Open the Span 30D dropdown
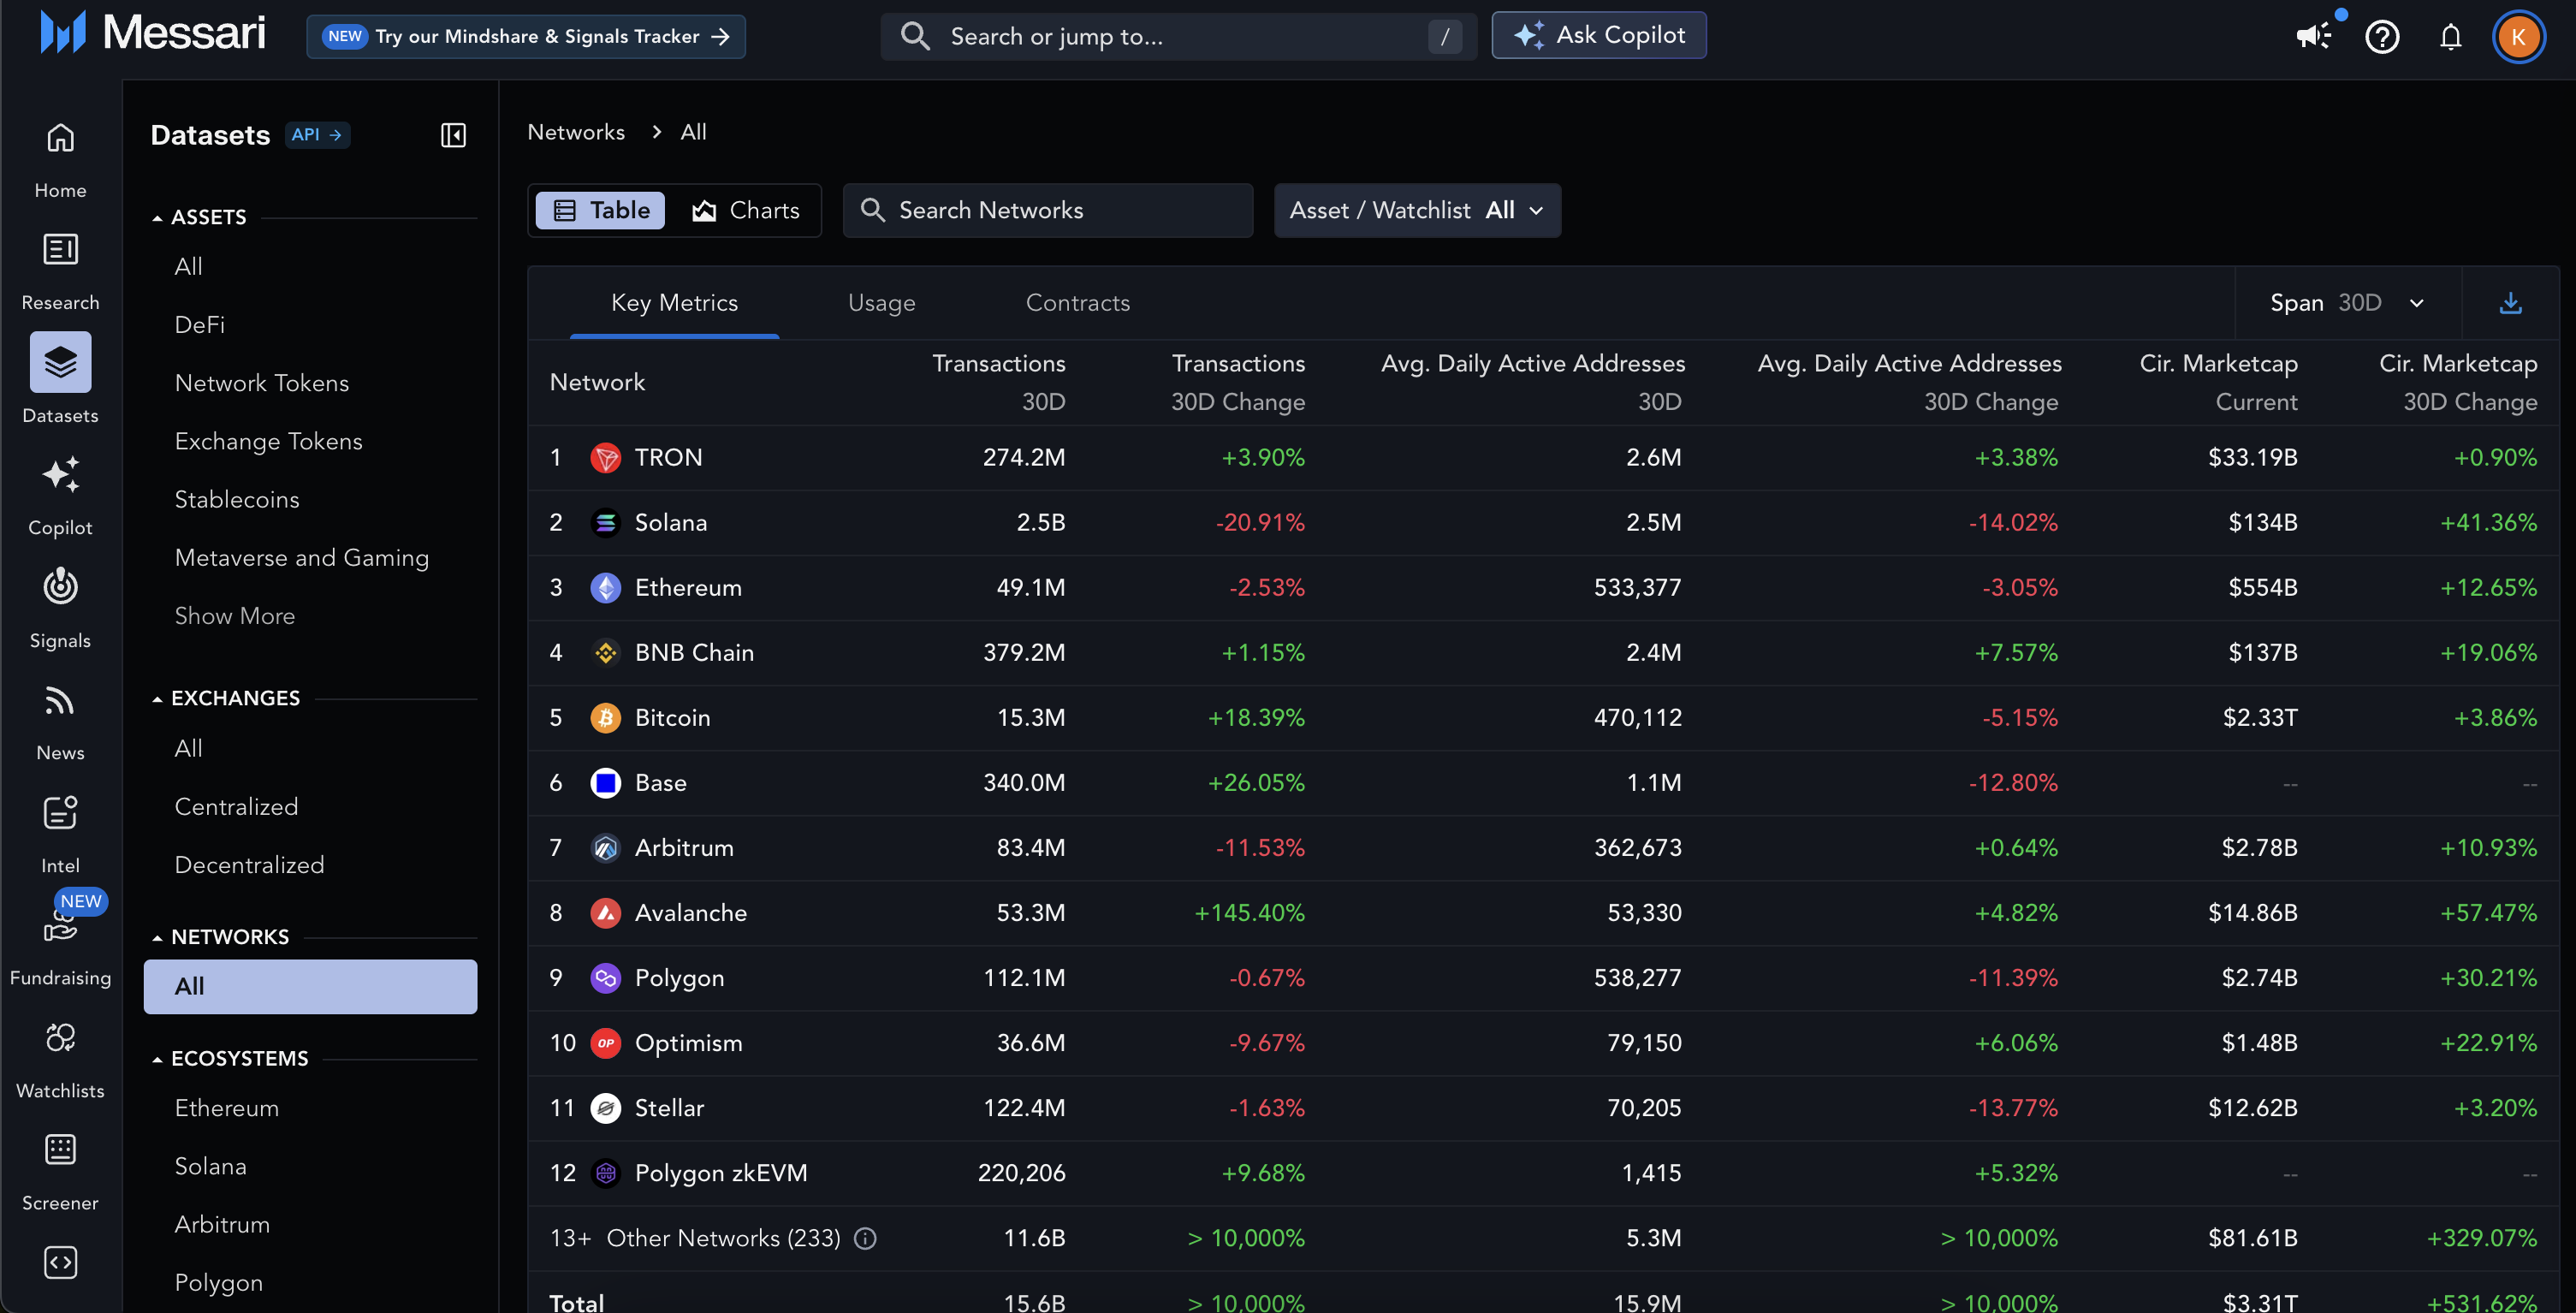This screenshot has height=1313, width=2576. click(x=2347, y=303)
